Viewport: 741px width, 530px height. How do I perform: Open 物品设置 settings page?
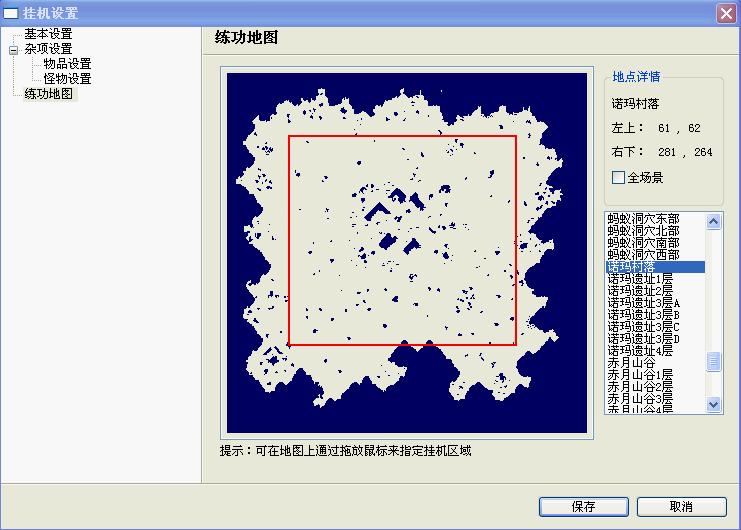point(67,64)
